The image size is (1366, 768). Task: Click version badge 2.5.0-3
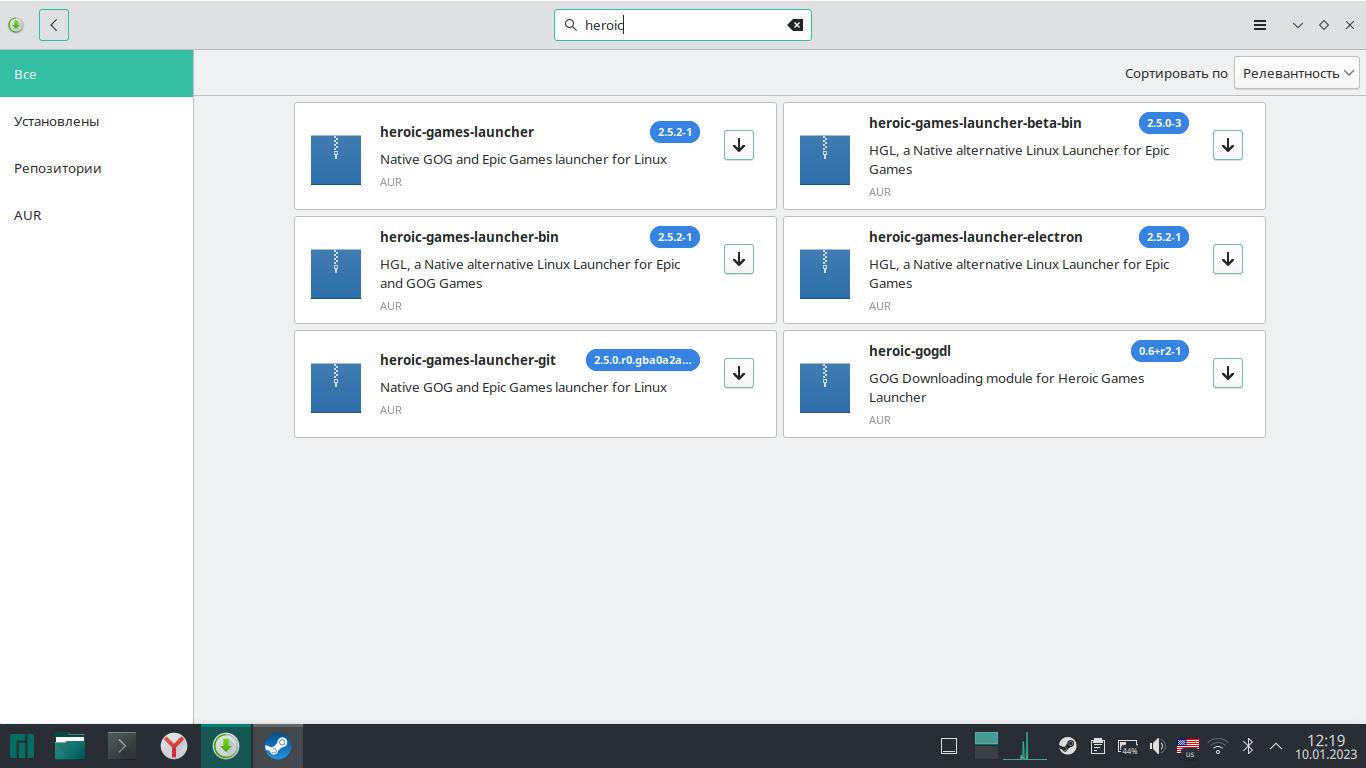1164,123
